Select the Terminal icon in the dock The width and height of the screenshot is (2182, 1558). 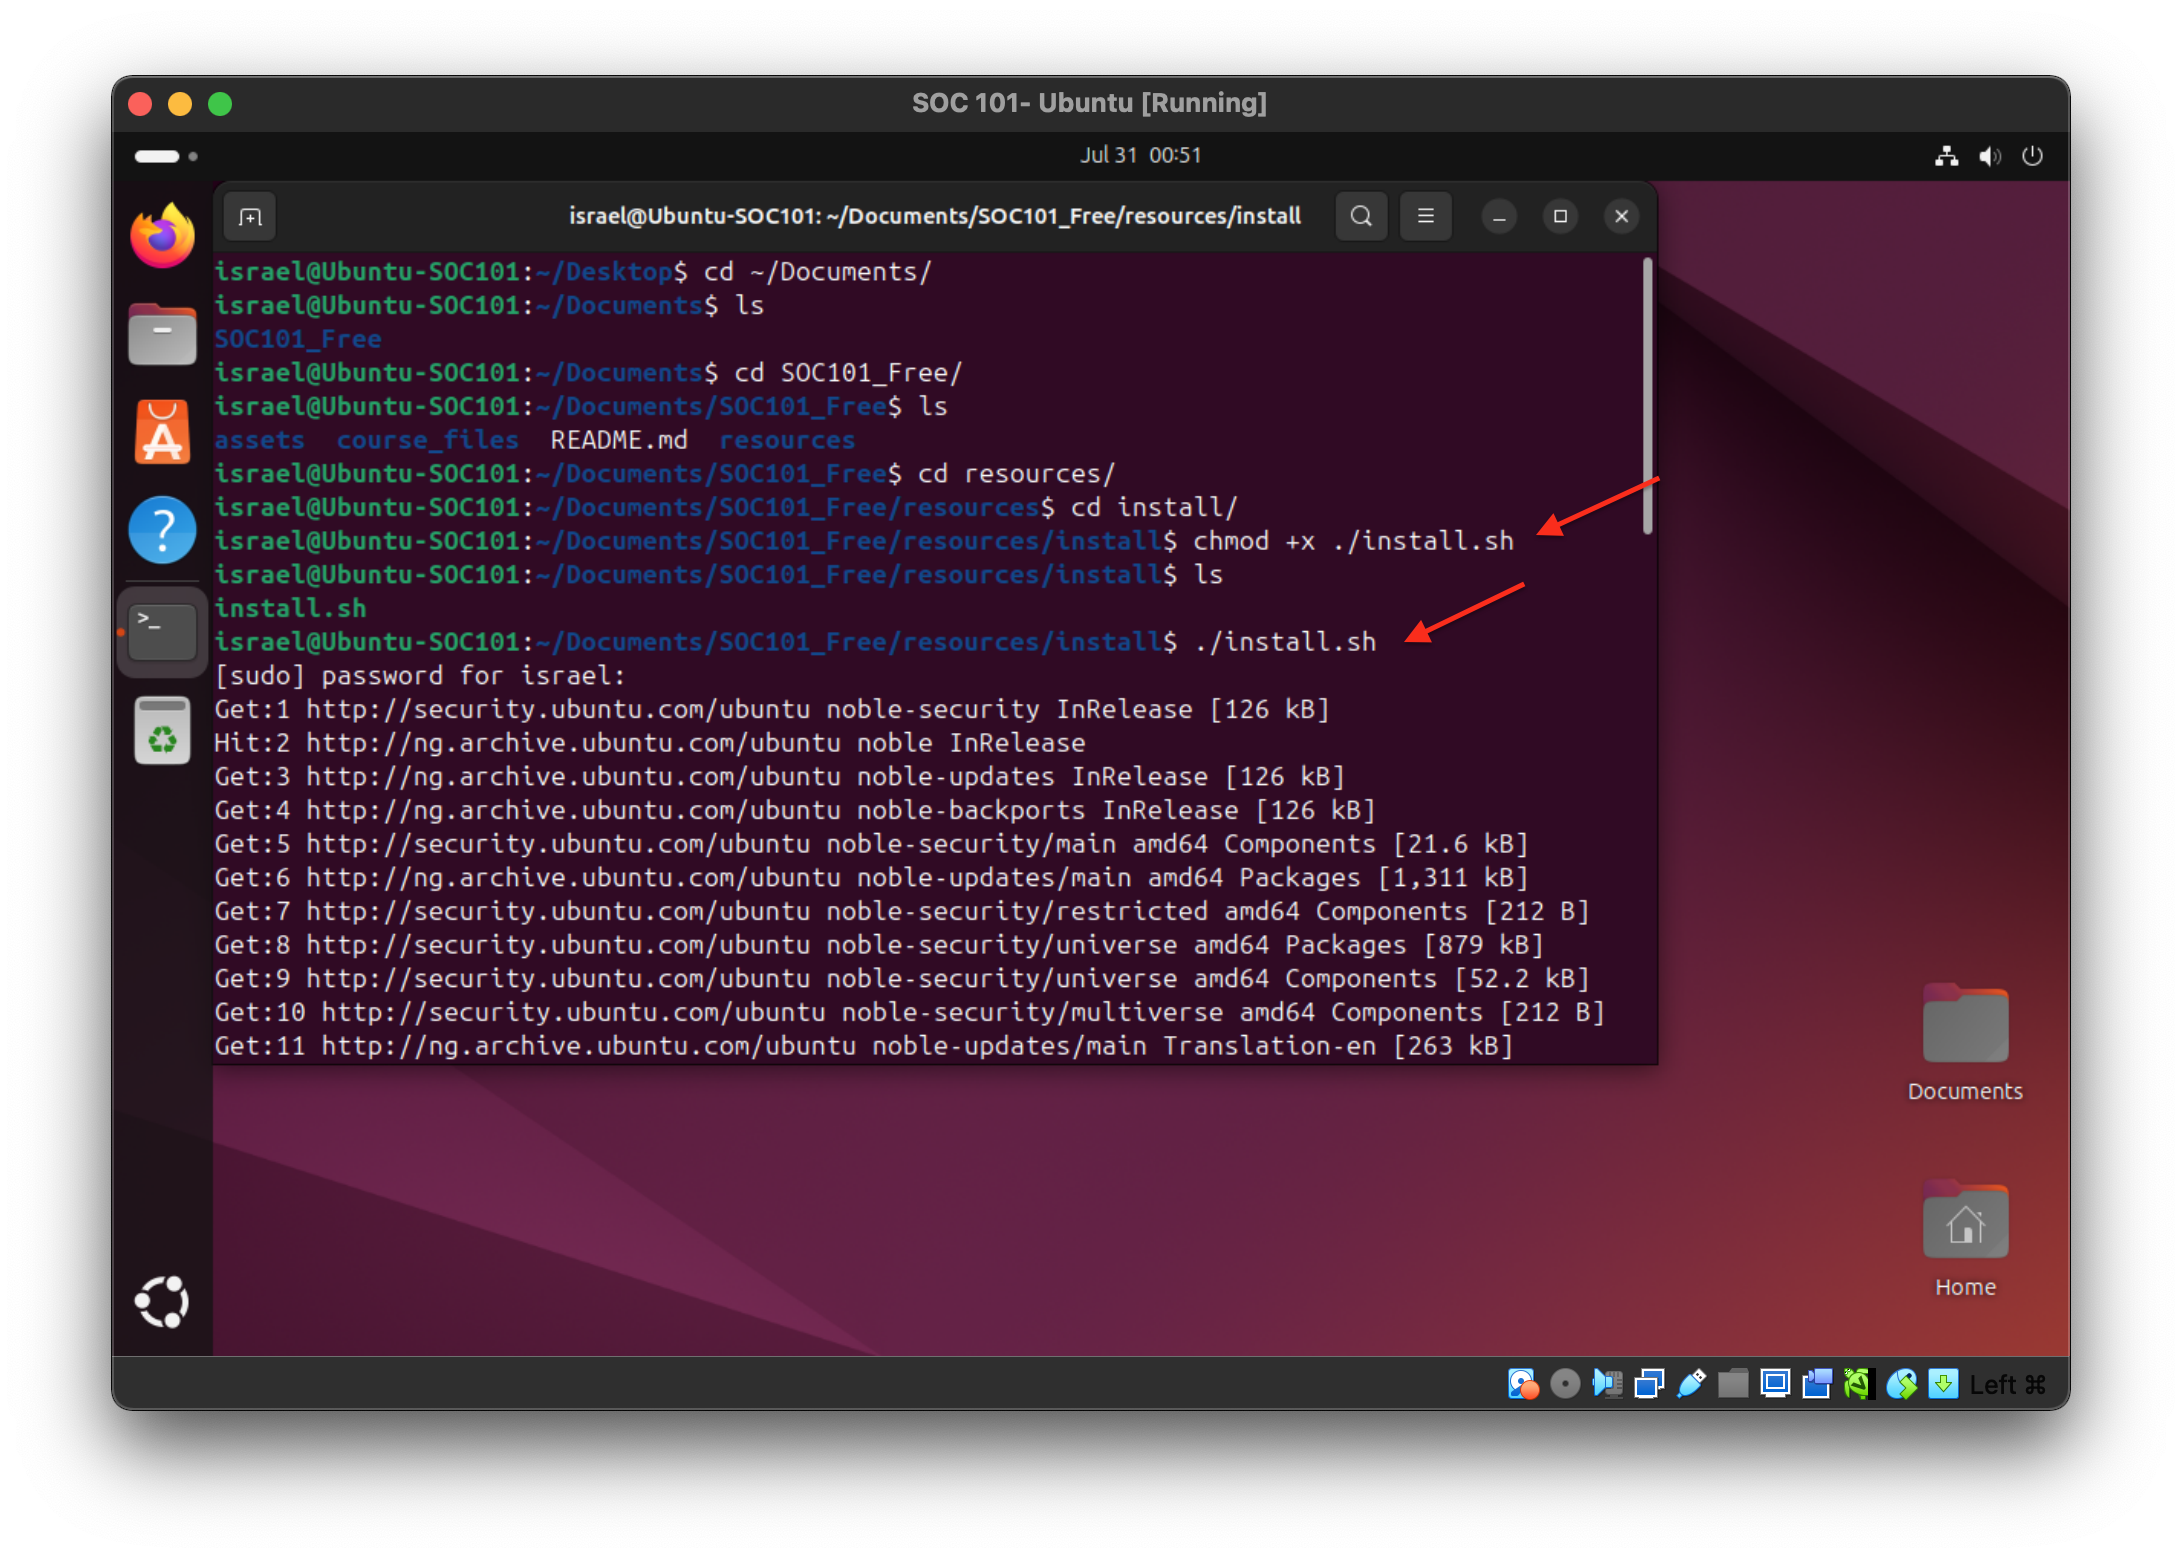tap(162, 631)
